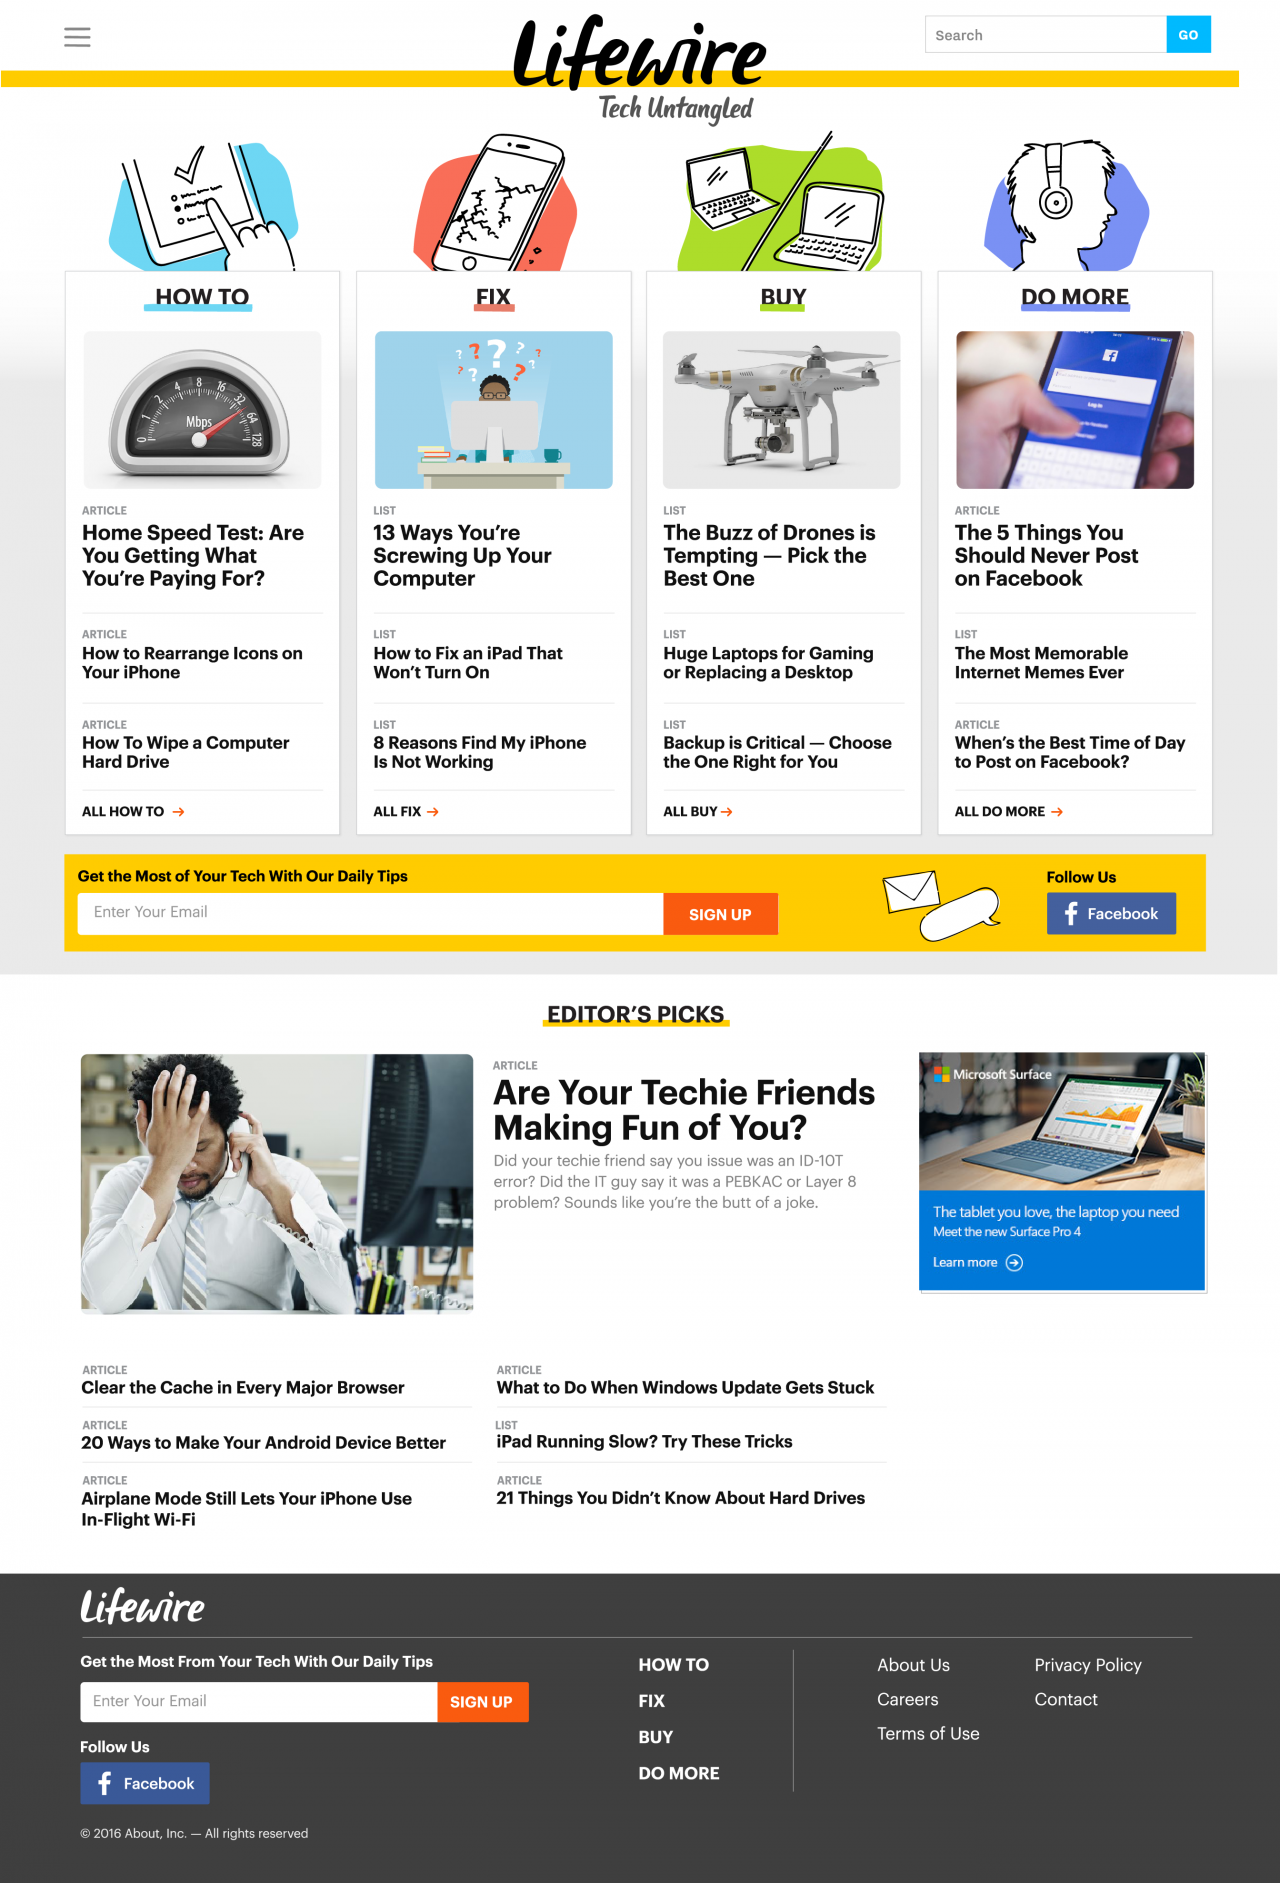Viewport: 1280px width, 1883px height.
Task: Click the cracked phone Fix illustration
Action: 495,203
